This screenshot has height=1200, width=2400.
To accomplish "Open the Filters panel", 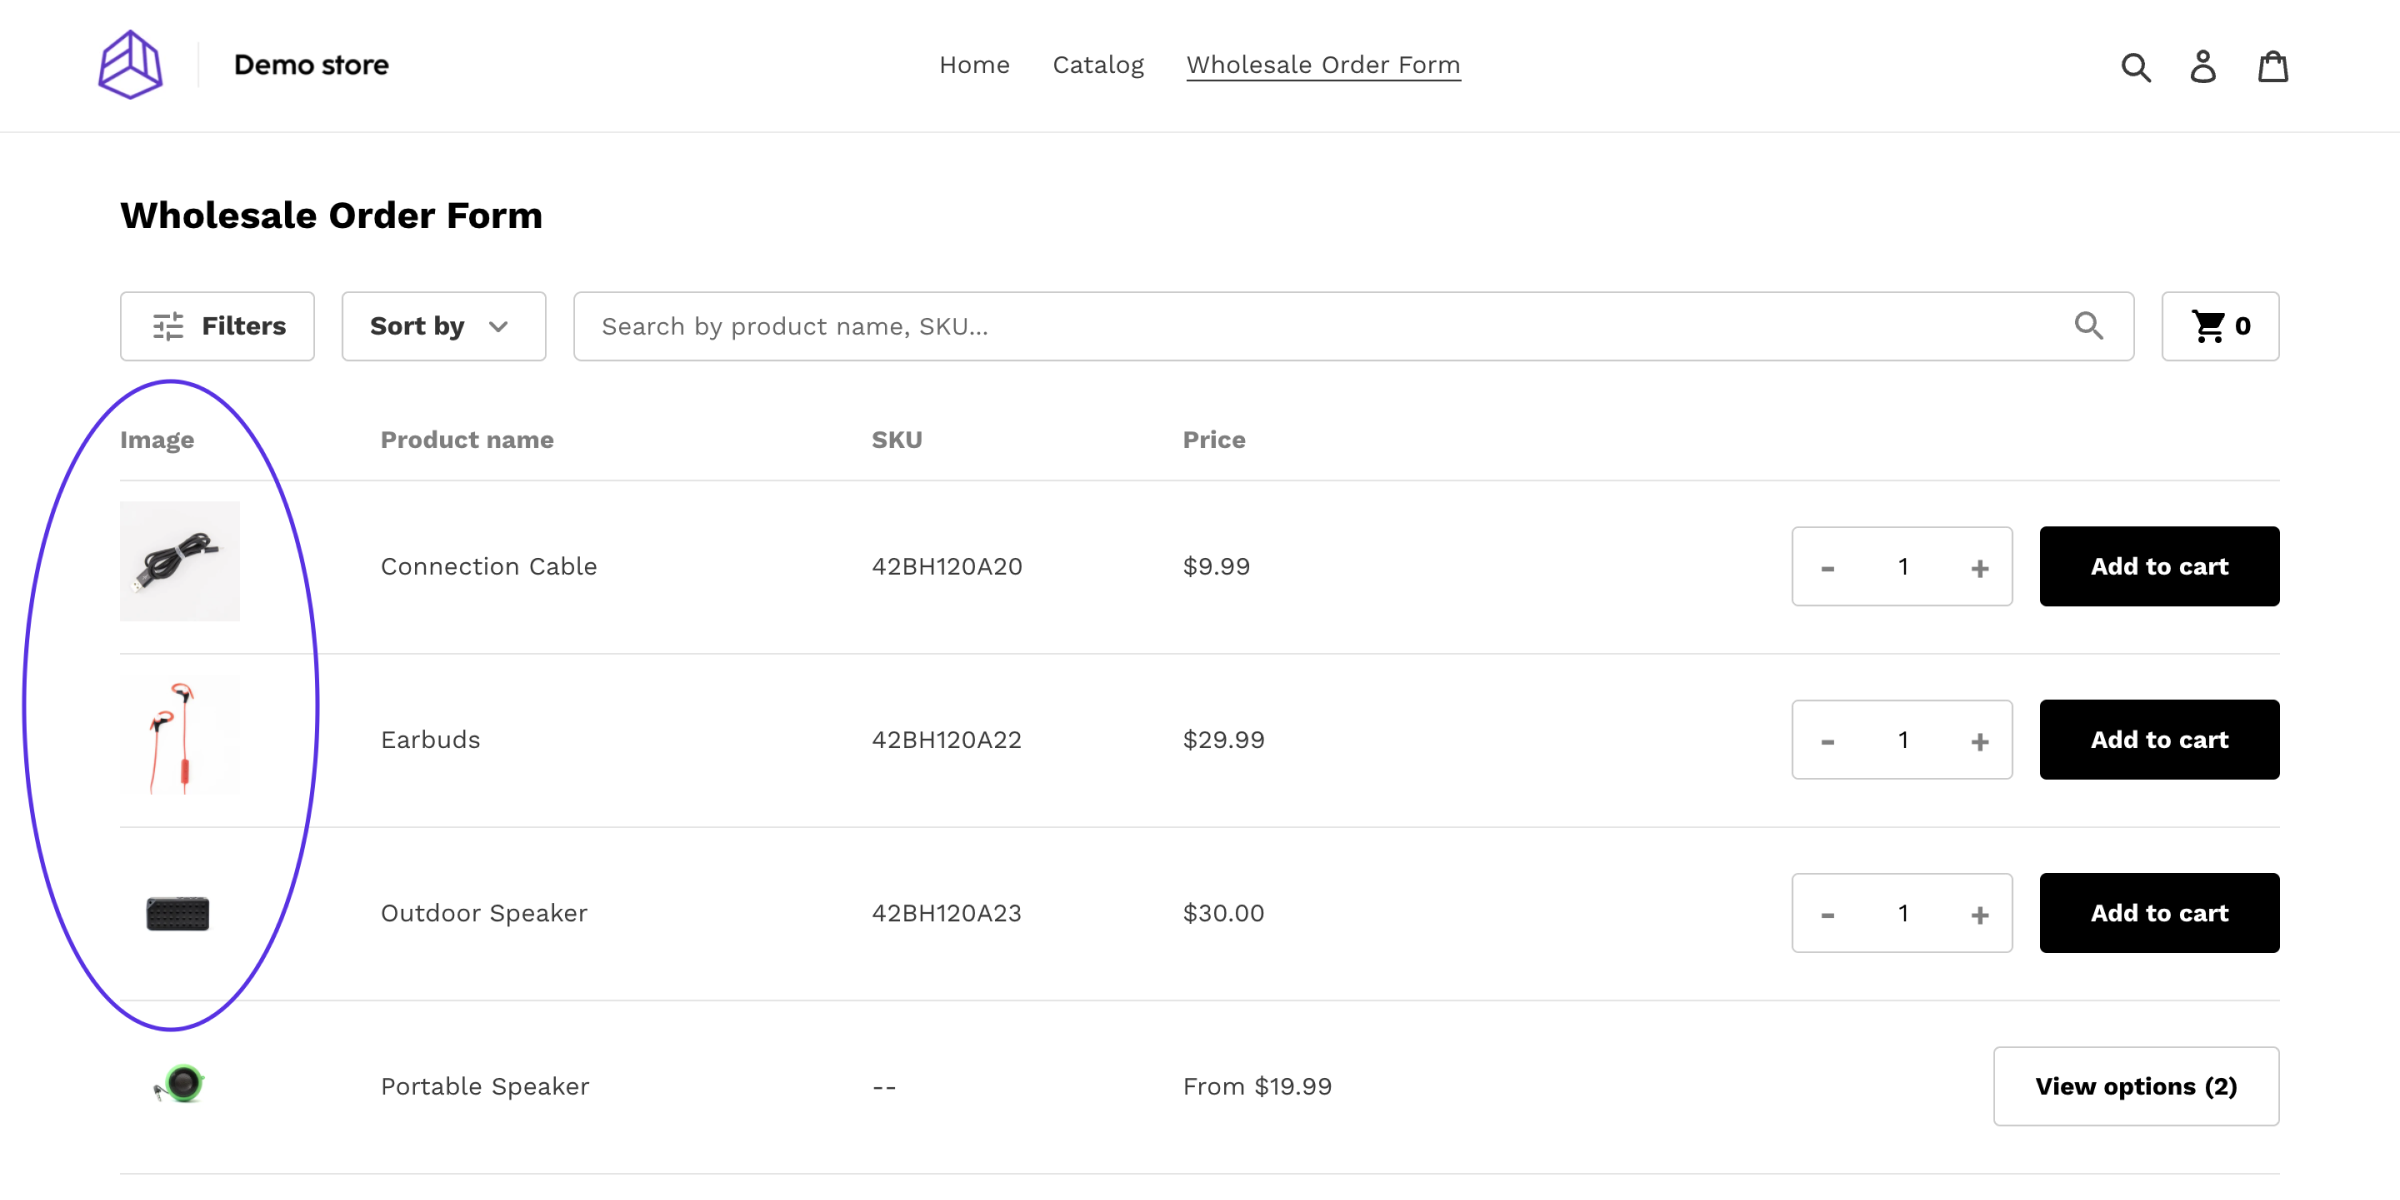I will point(217,326).
